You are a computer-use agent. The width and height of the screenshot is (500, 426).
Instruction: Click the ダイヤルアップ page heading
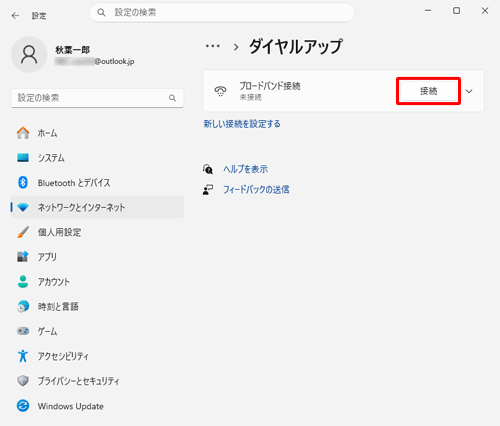click(x=296, y=46)
